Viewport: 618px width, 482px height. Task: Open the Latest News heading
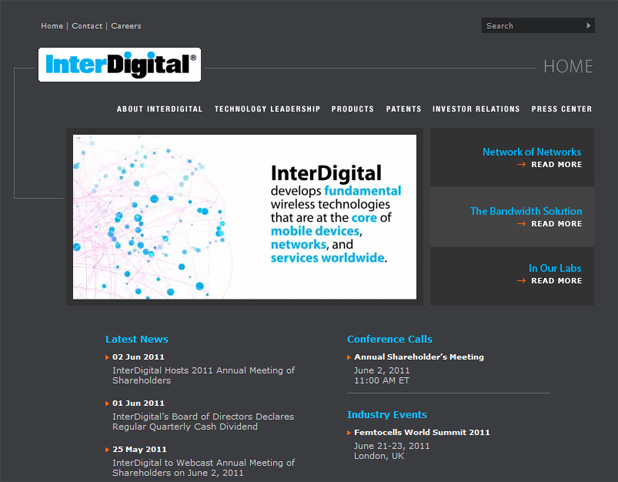137,339
